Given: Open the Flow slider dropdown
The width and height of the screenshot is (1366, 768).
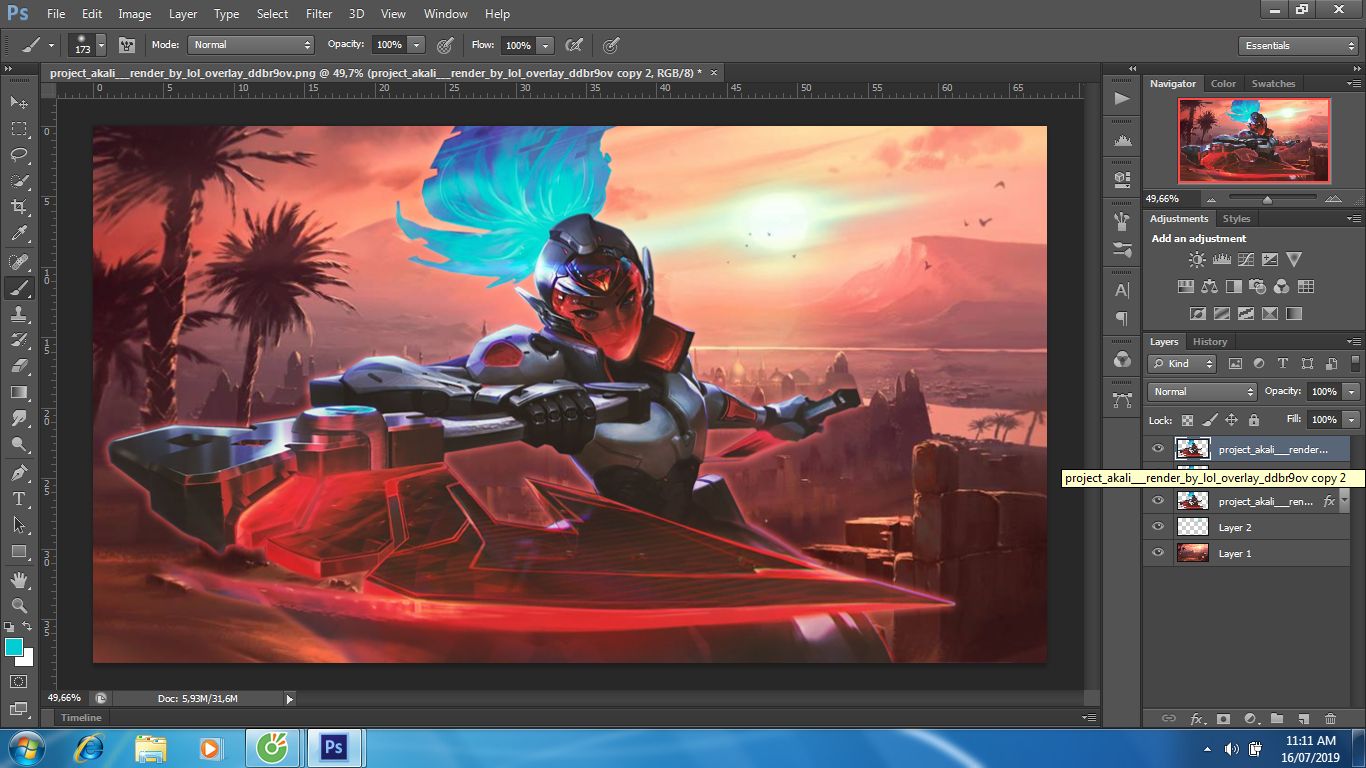Looking at the screenshot, I should pyautogui.click(x=545, y=45).
